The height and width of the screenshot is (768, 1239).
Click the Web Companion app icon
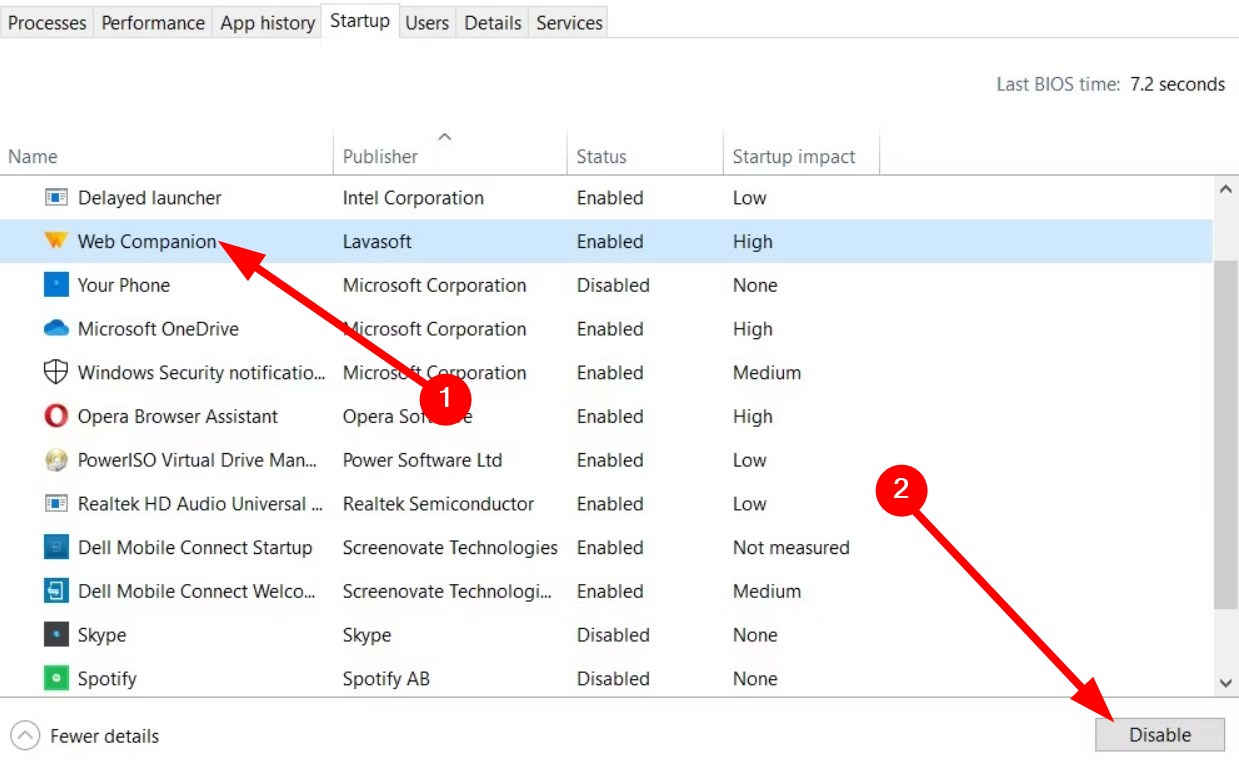point(56,241)
